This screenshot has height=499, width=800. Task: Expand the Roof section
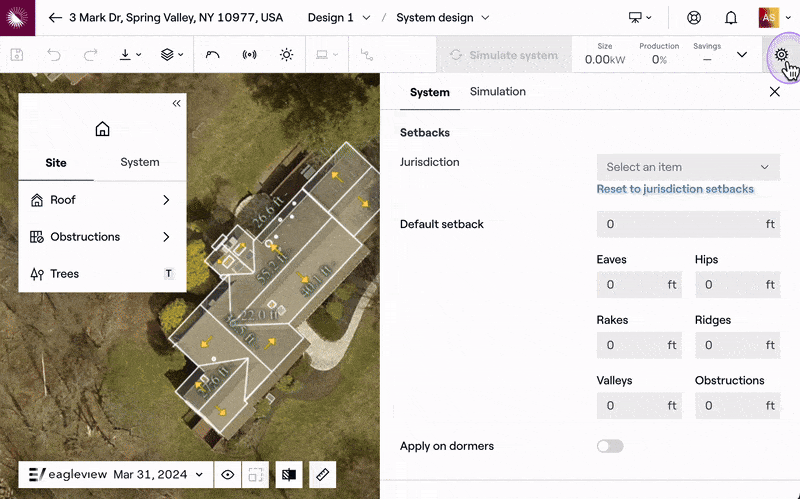tap(102, 200)
